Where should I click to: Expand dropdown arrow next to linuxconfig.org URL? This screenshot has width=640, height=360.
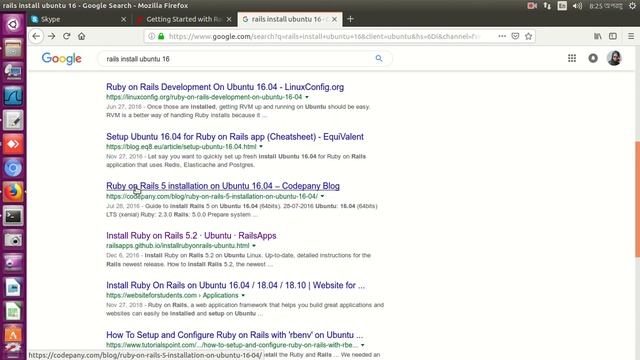coord(307,97)
